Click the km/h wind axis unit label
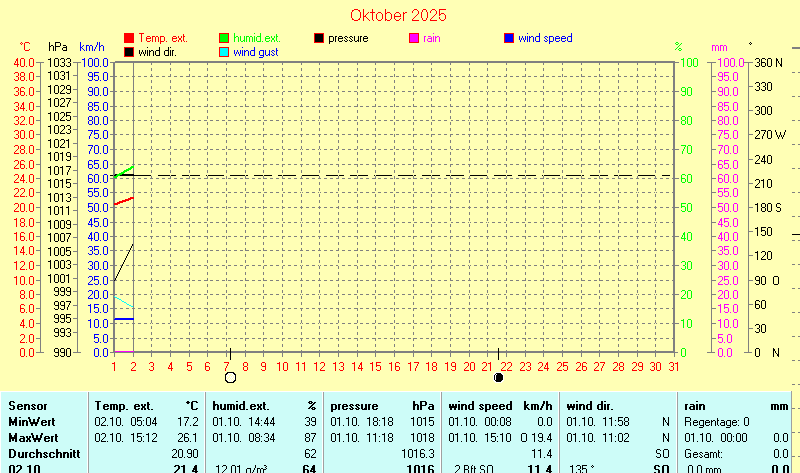800x473 pixels. point(91,47)
